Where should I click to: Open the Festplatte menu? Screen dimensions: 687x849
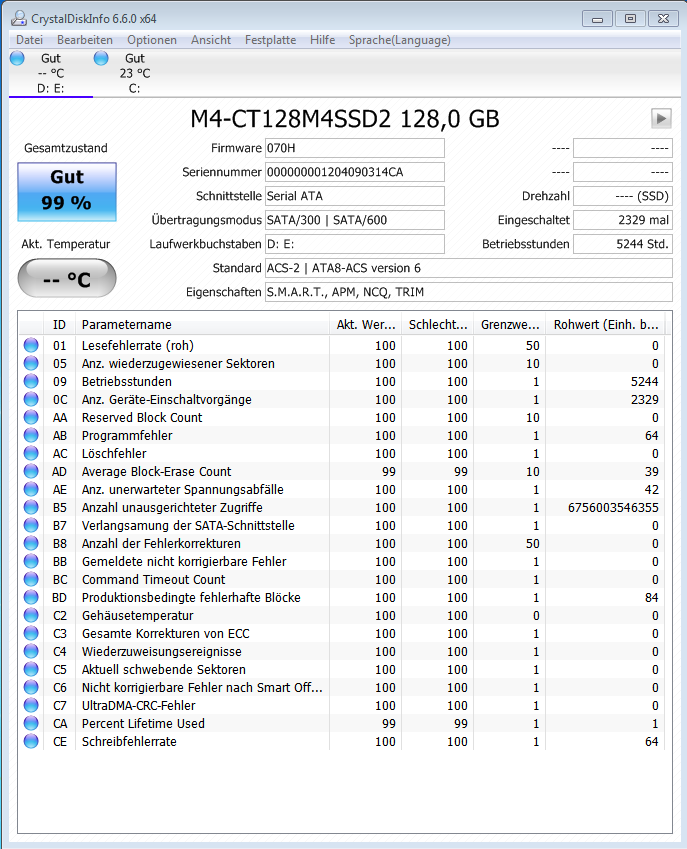(x=271, y=40)
